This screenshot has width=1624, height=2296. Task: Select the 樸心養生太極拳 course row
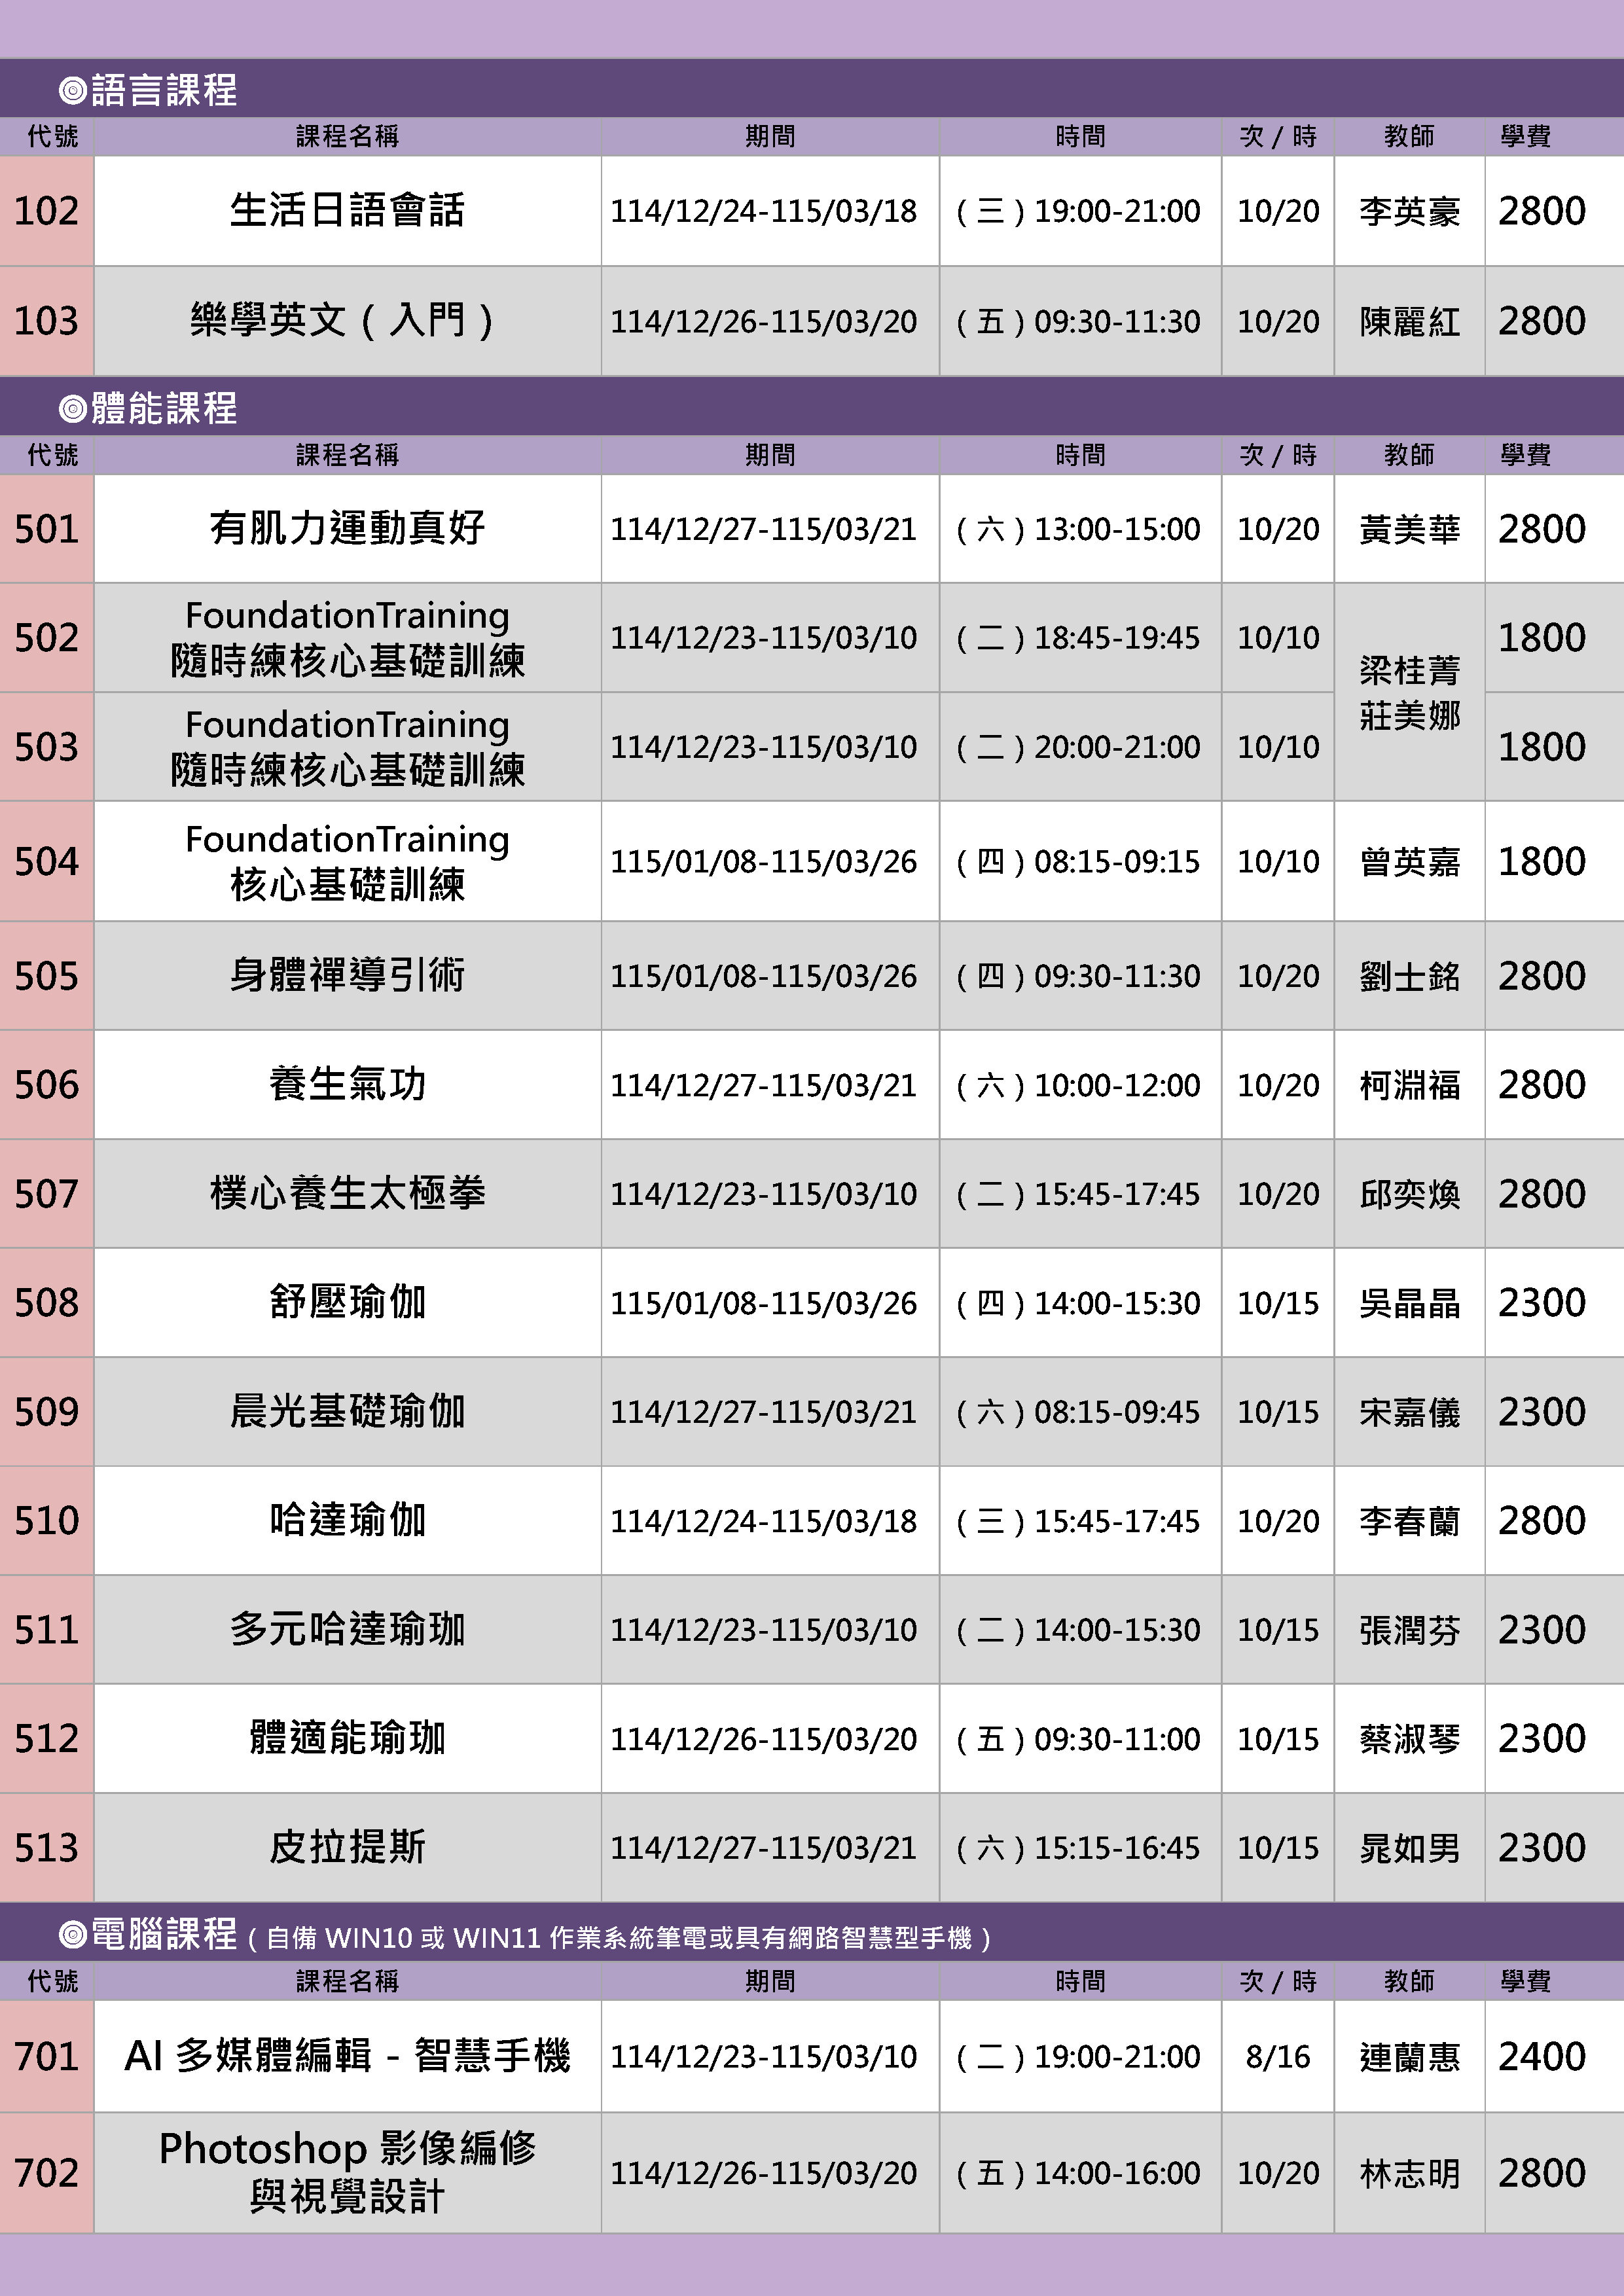click(347, 1194)
